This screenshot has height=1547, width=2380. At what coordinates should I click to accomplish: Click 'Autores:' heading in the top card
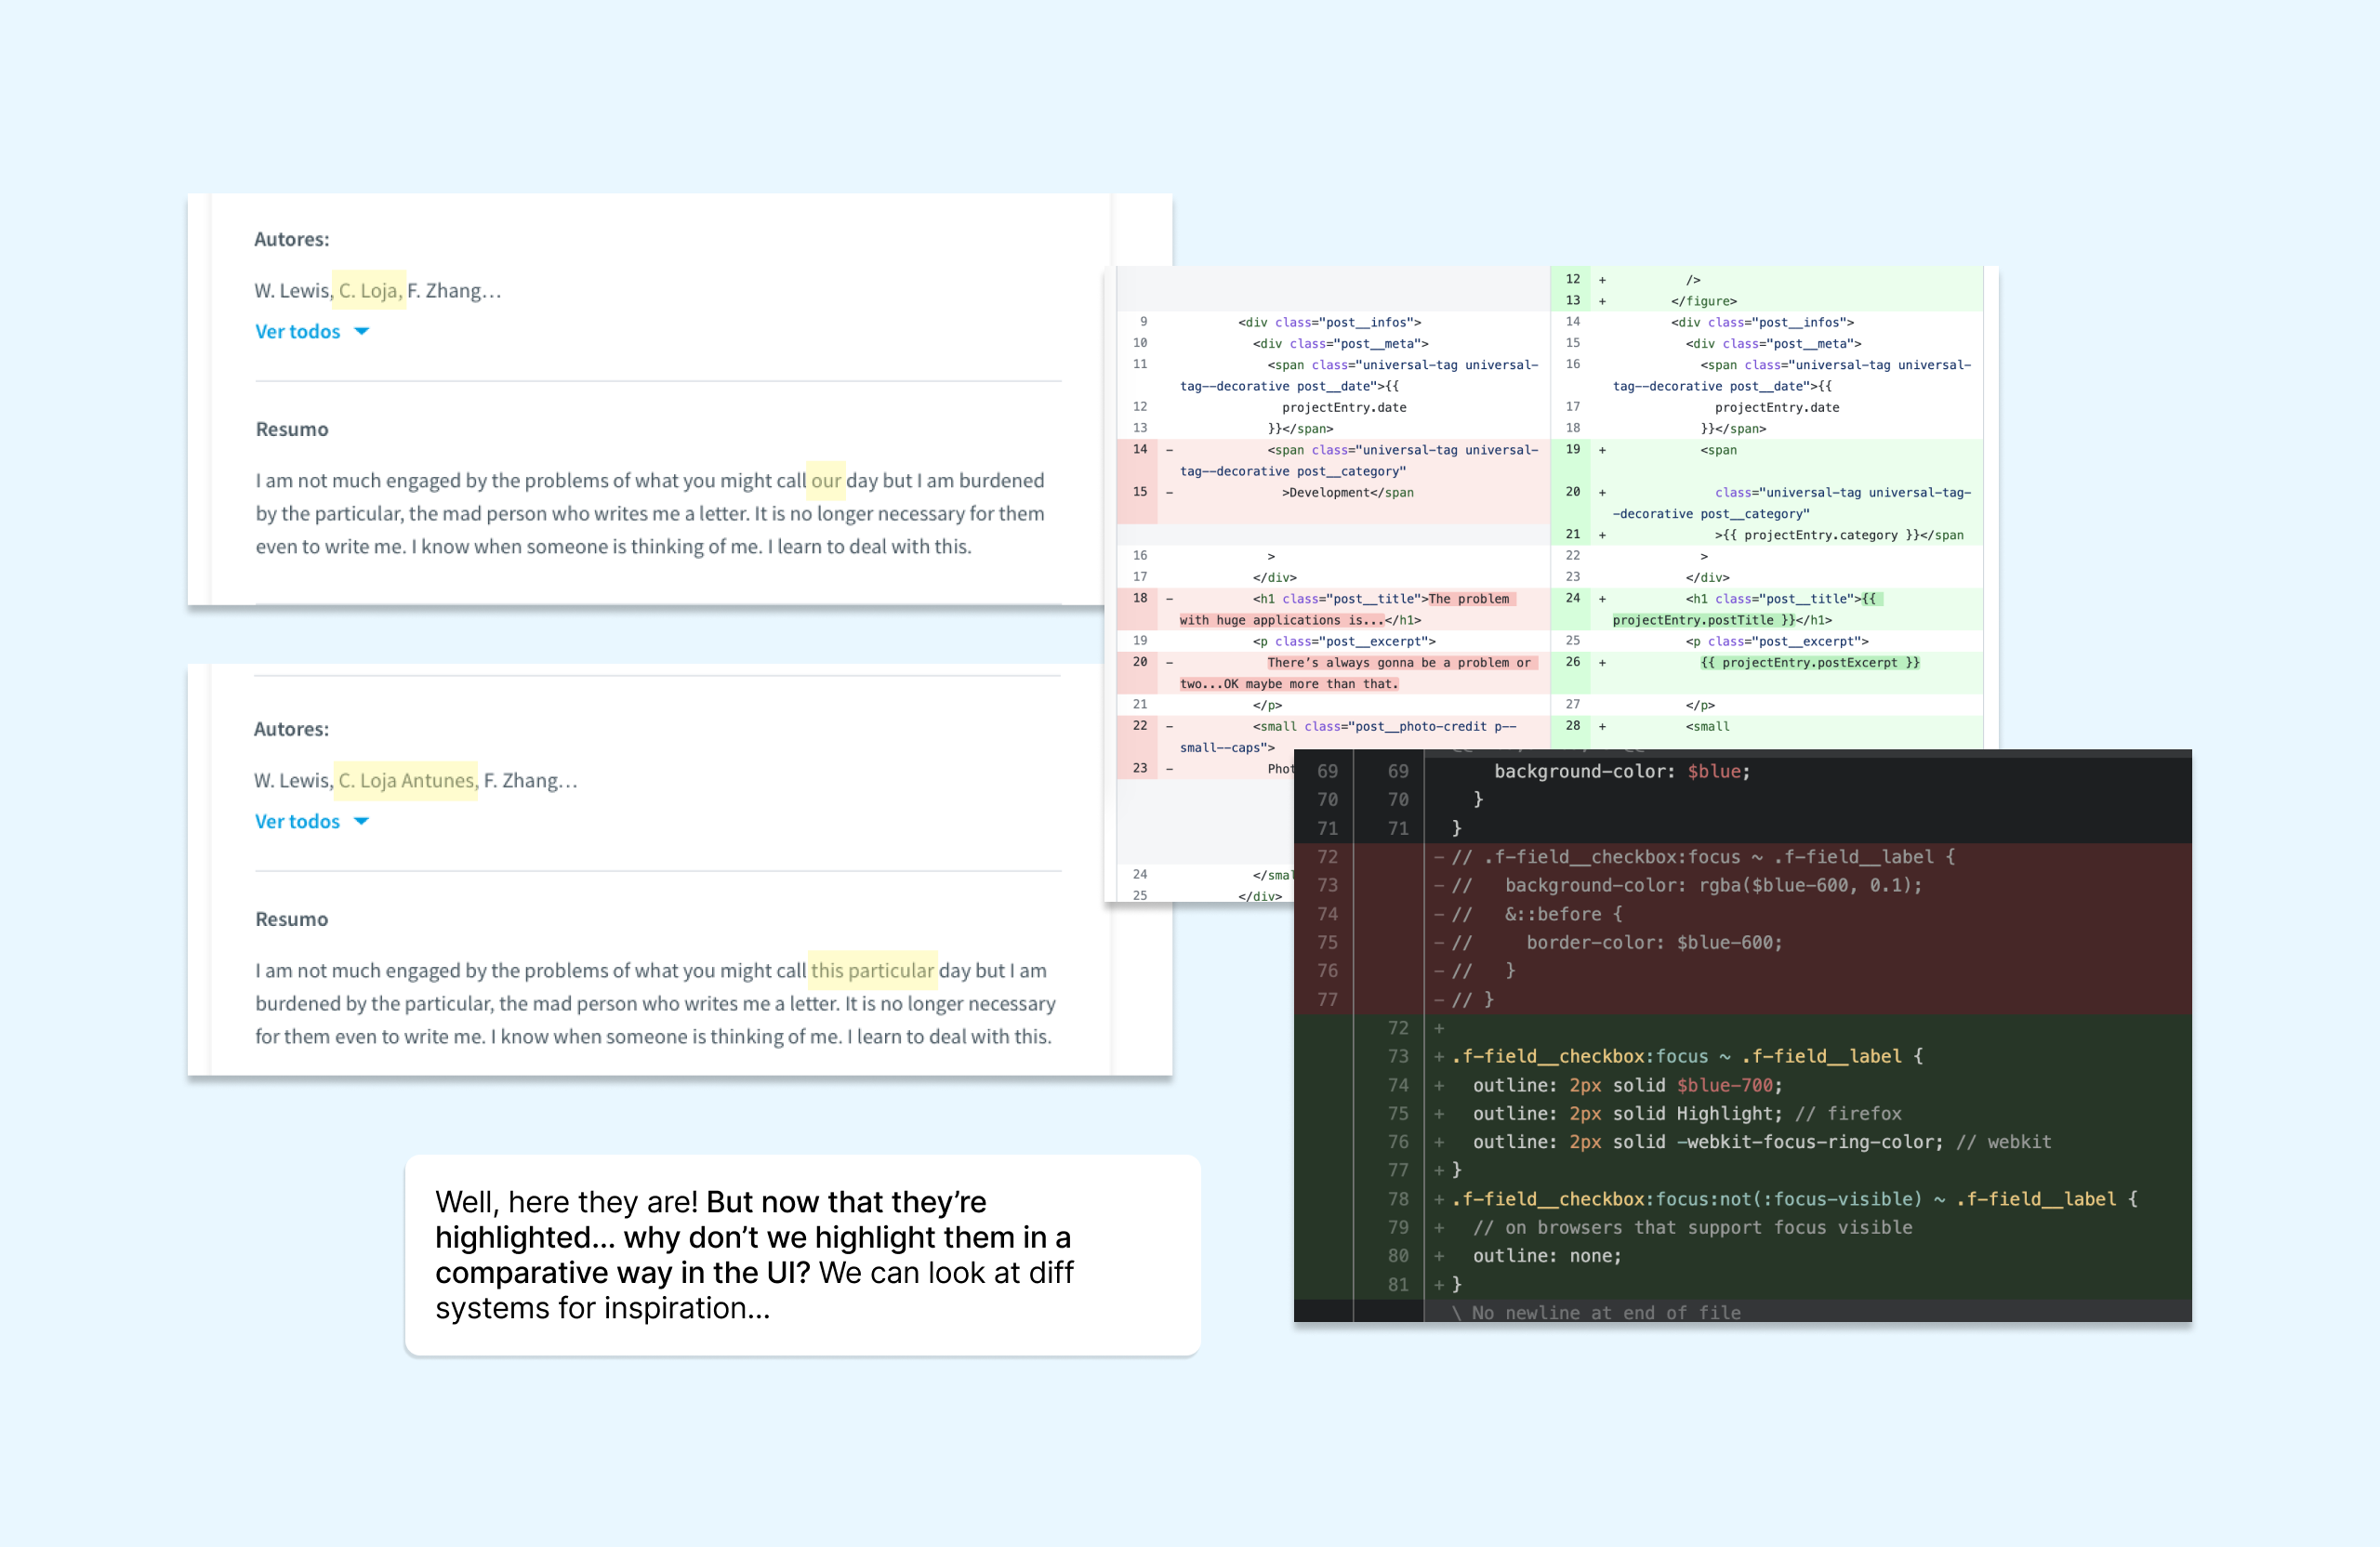coord(291,239)
